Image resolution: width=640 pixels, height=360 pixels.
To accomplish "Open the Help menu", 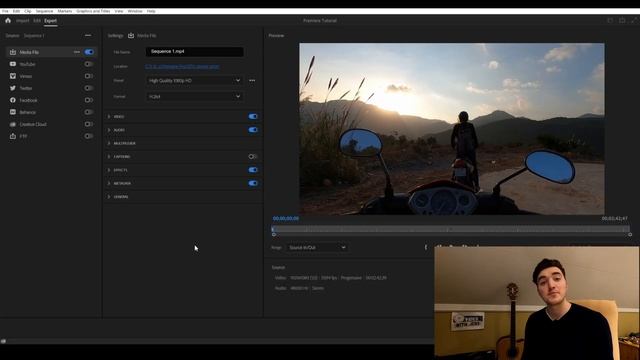I will pyautogui.click(x=151, y=11).
